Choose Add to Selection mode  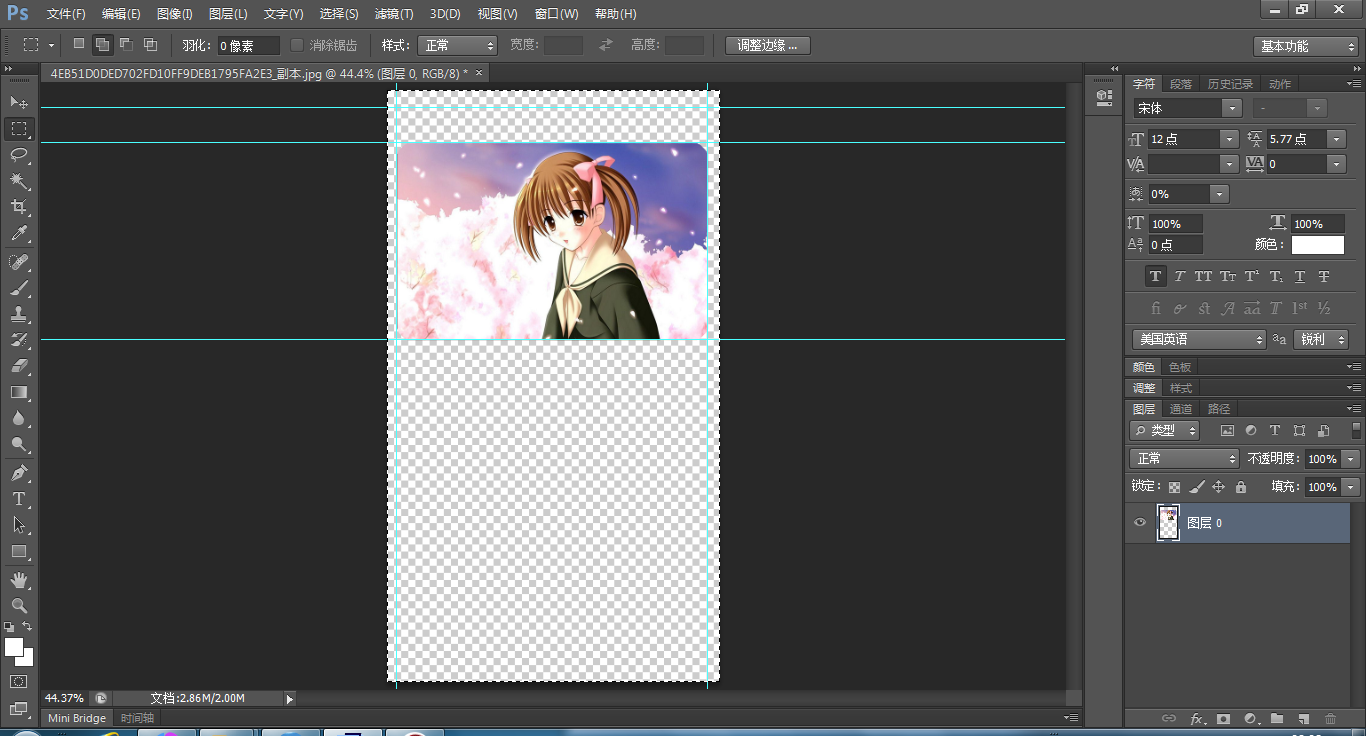click(102, 45)
